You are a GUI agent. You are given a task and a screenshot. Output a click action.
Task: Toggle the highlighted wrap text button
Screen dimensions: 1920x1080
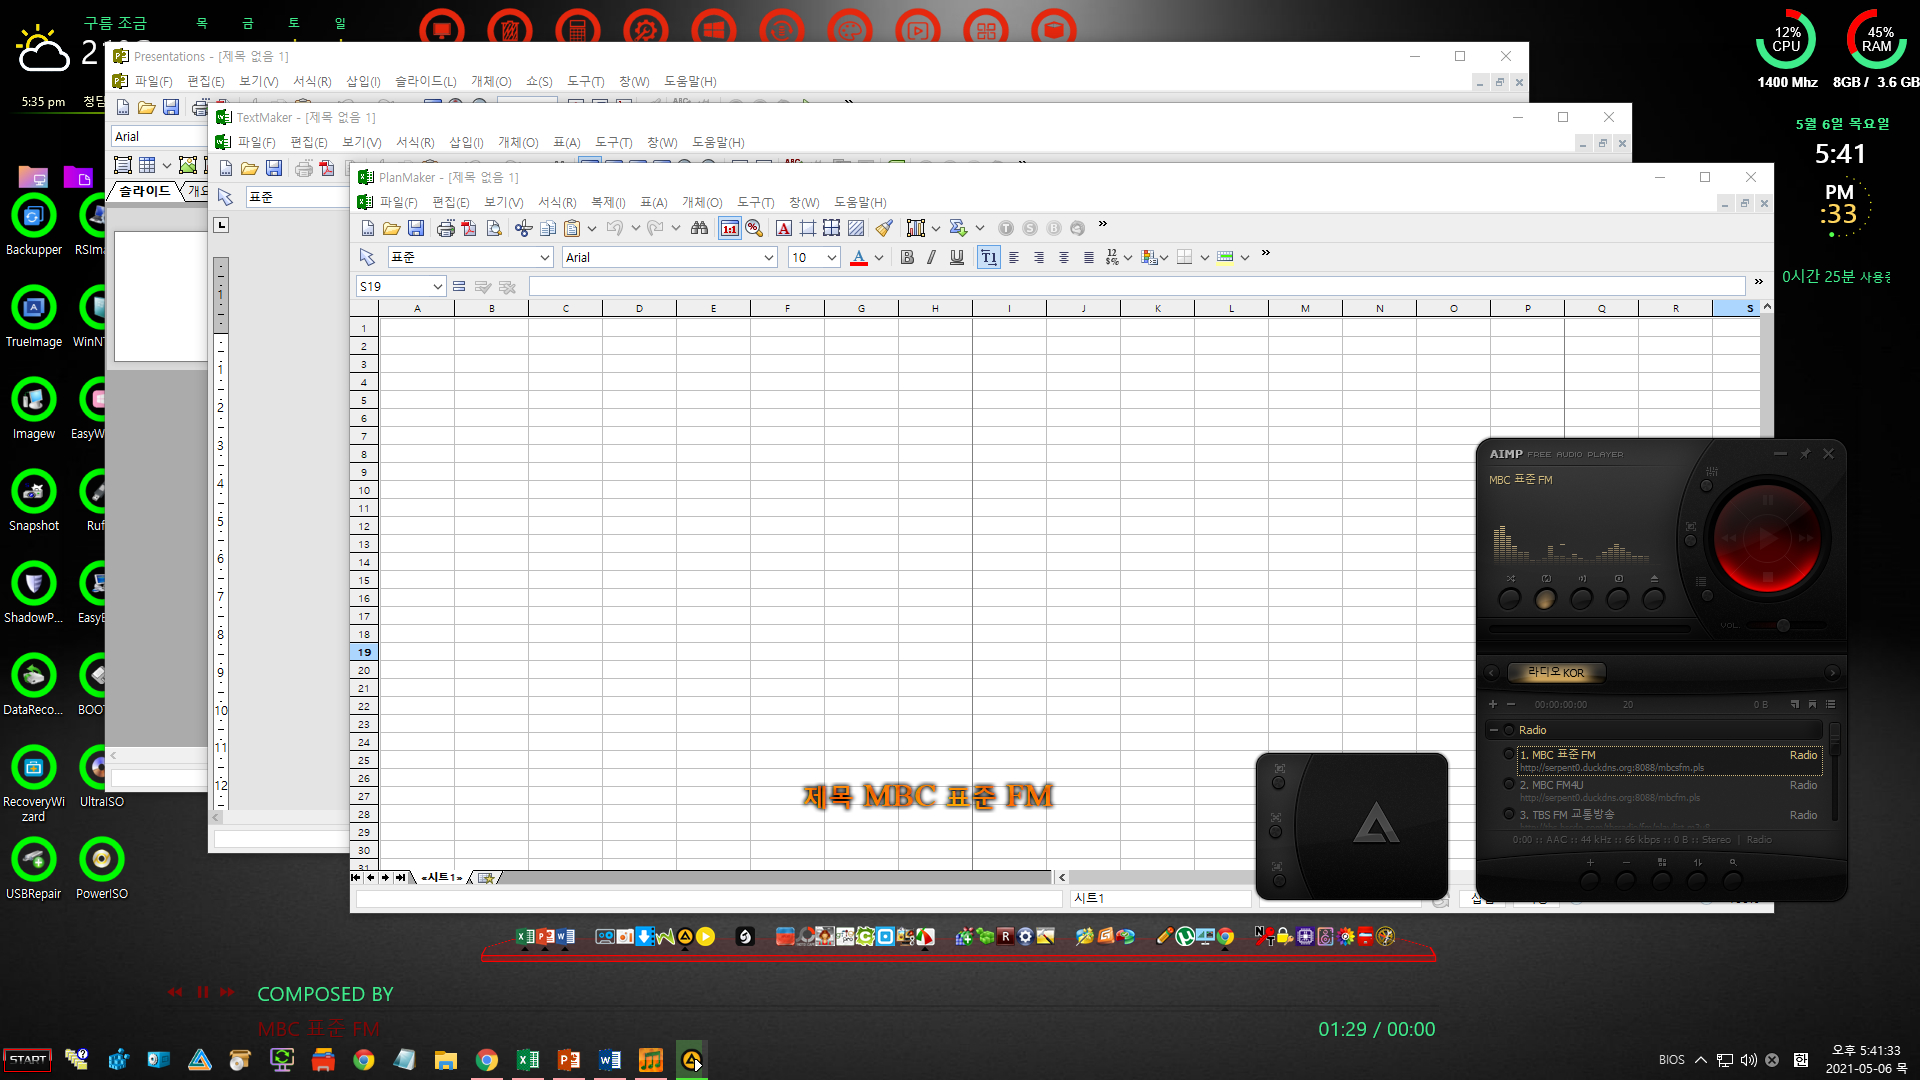pos(988,257)
